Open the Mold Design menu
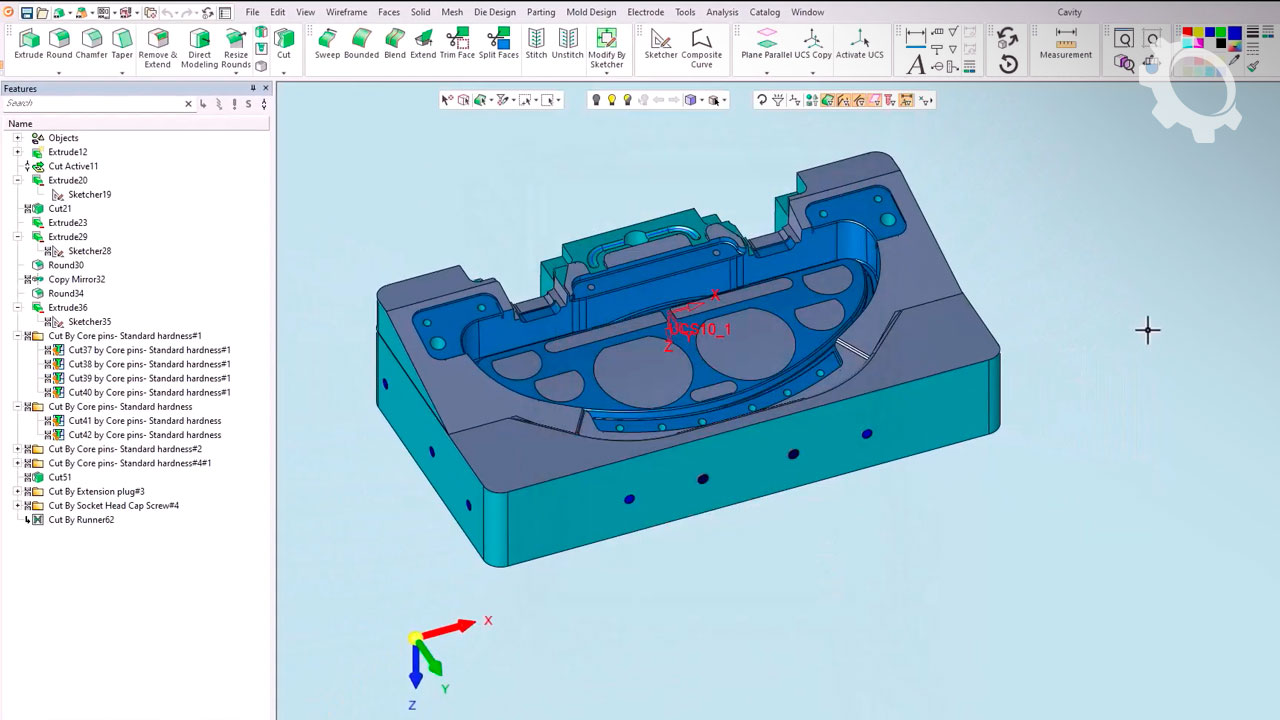 [x=591, y=12]
